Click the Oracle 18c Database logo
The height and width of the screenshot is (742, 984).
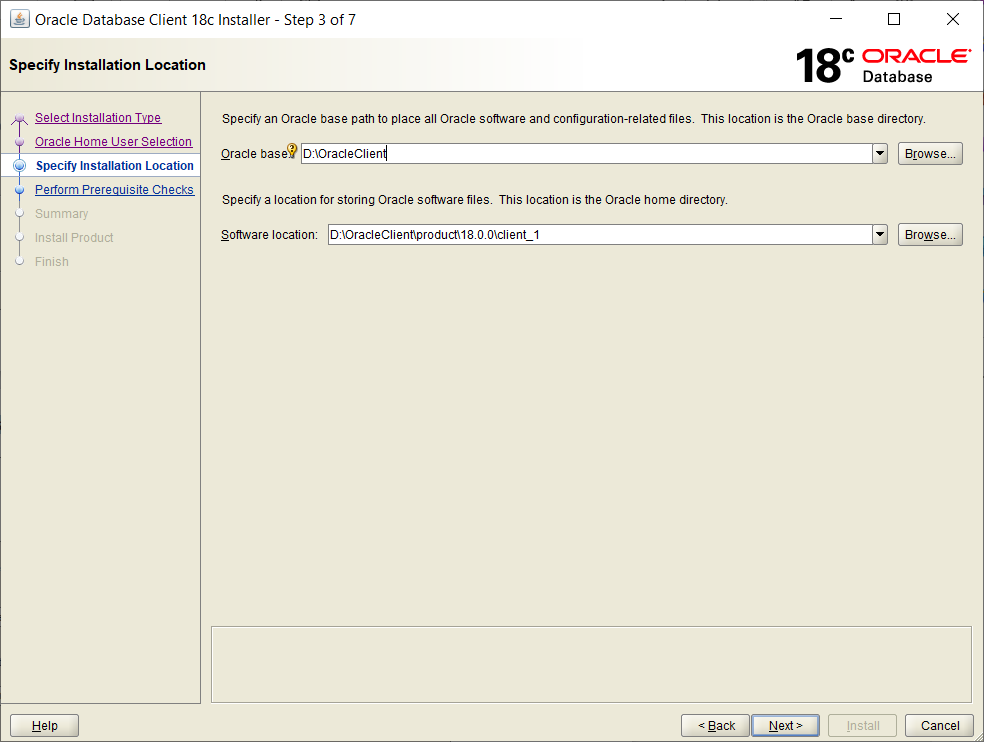point(883,65)
